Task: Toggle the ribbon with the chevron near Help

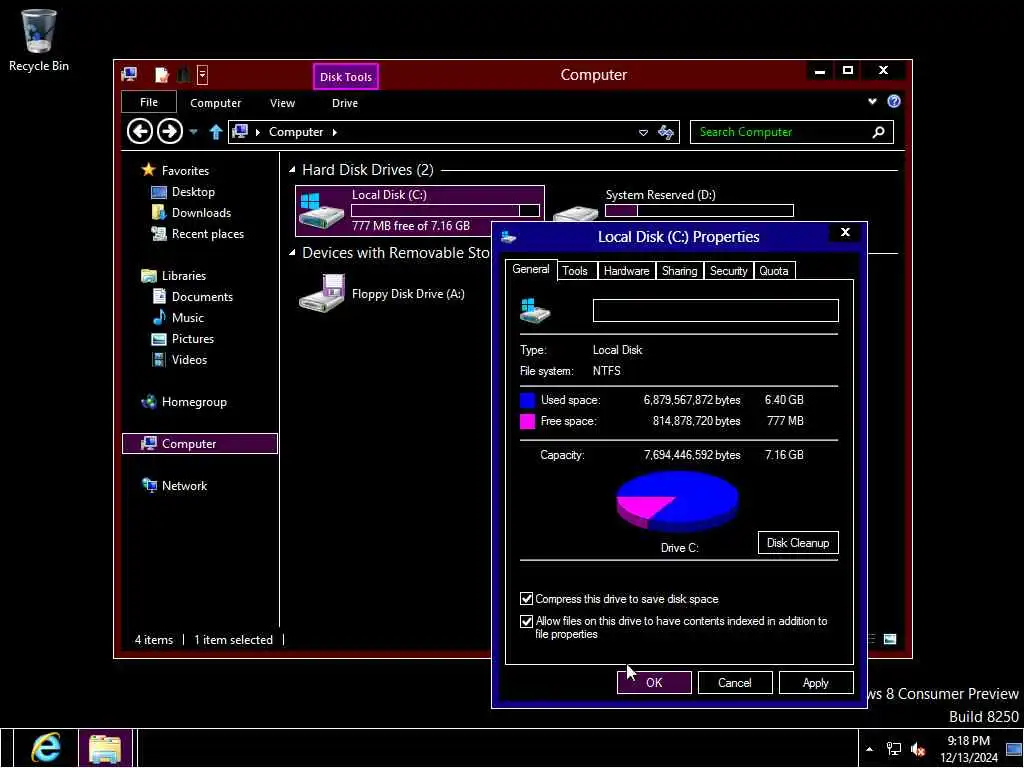Action: coord(872,101)
